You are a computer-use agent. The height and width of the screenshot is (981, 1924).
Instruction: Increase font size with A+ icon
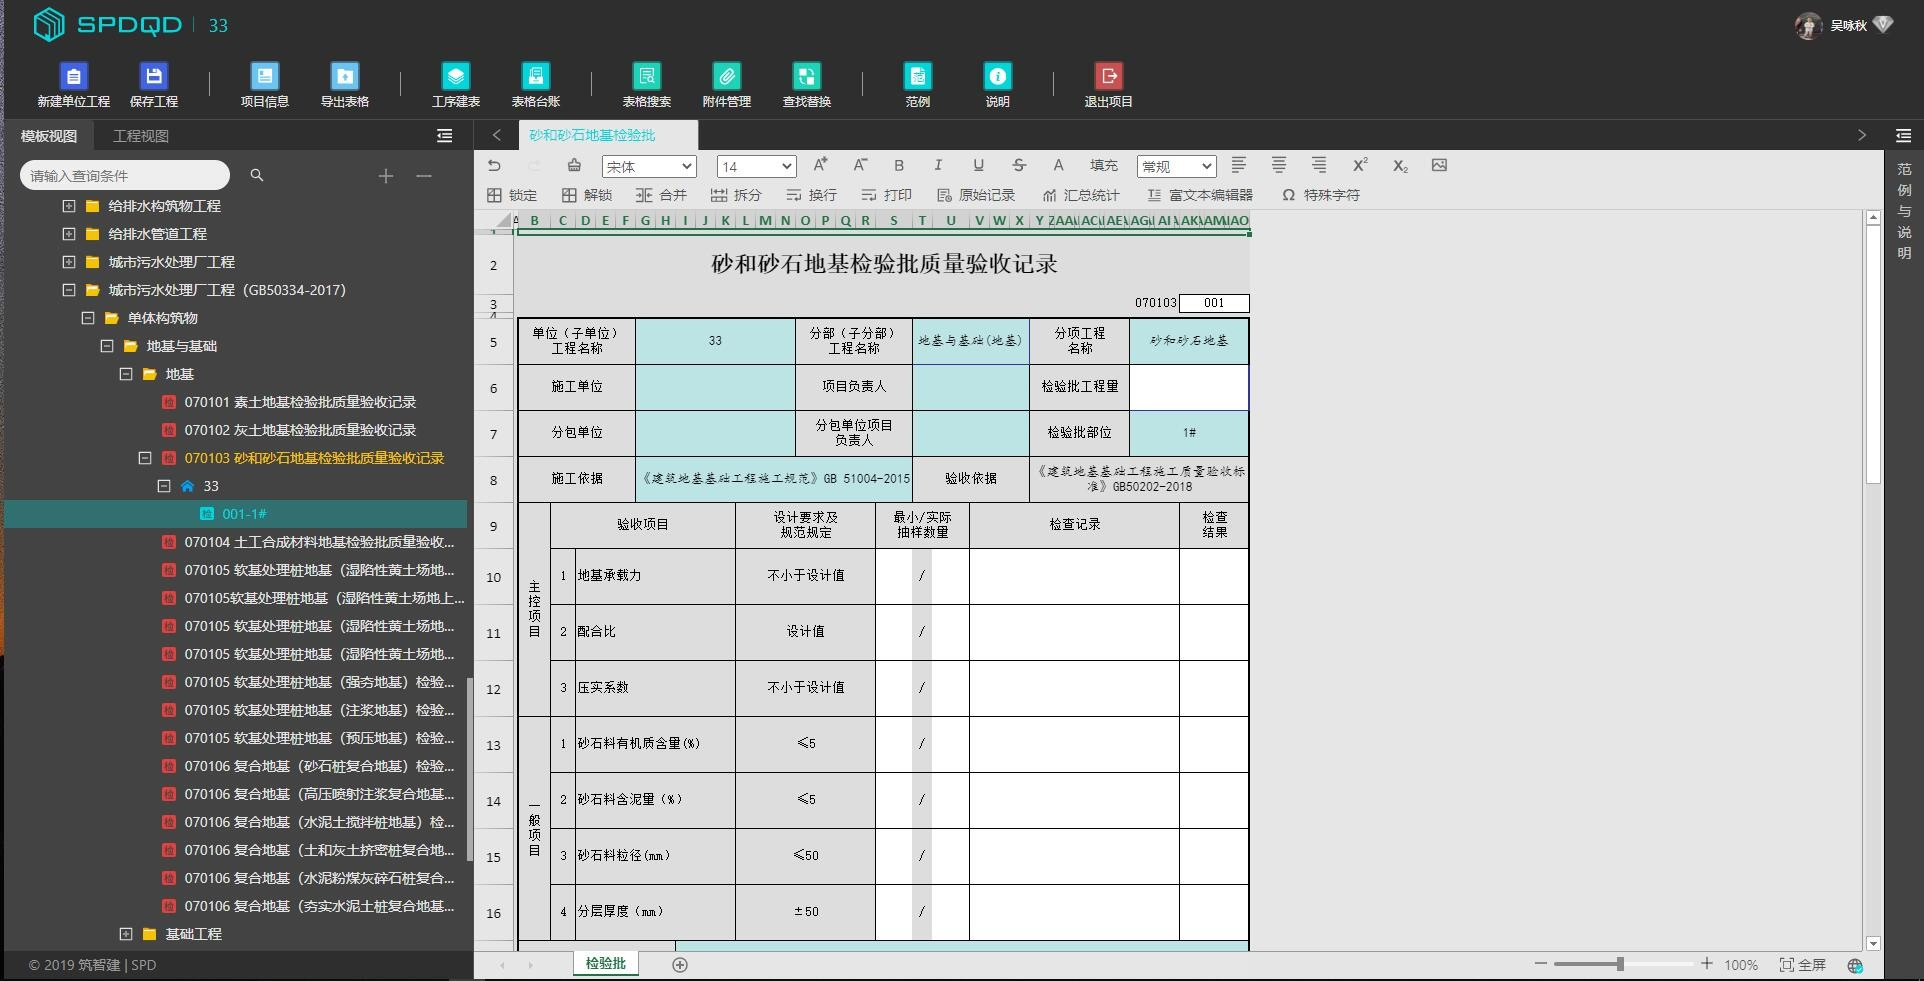point(820,165)
